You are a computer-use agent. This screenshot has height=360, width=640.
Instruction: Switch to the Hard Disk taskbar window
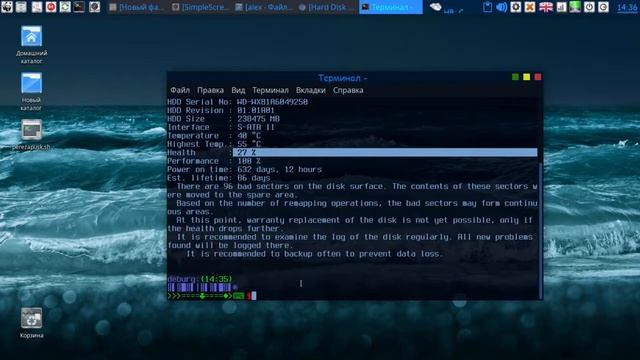327,7
